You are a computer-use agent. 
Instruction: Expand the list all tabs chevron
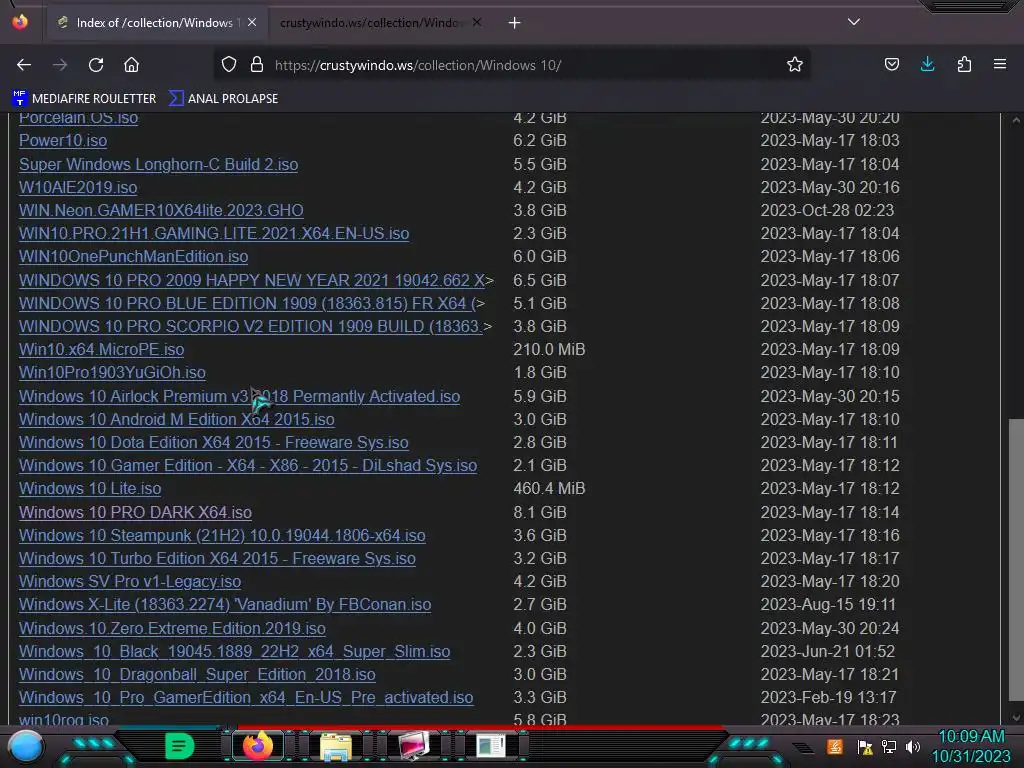pos(854,22)
